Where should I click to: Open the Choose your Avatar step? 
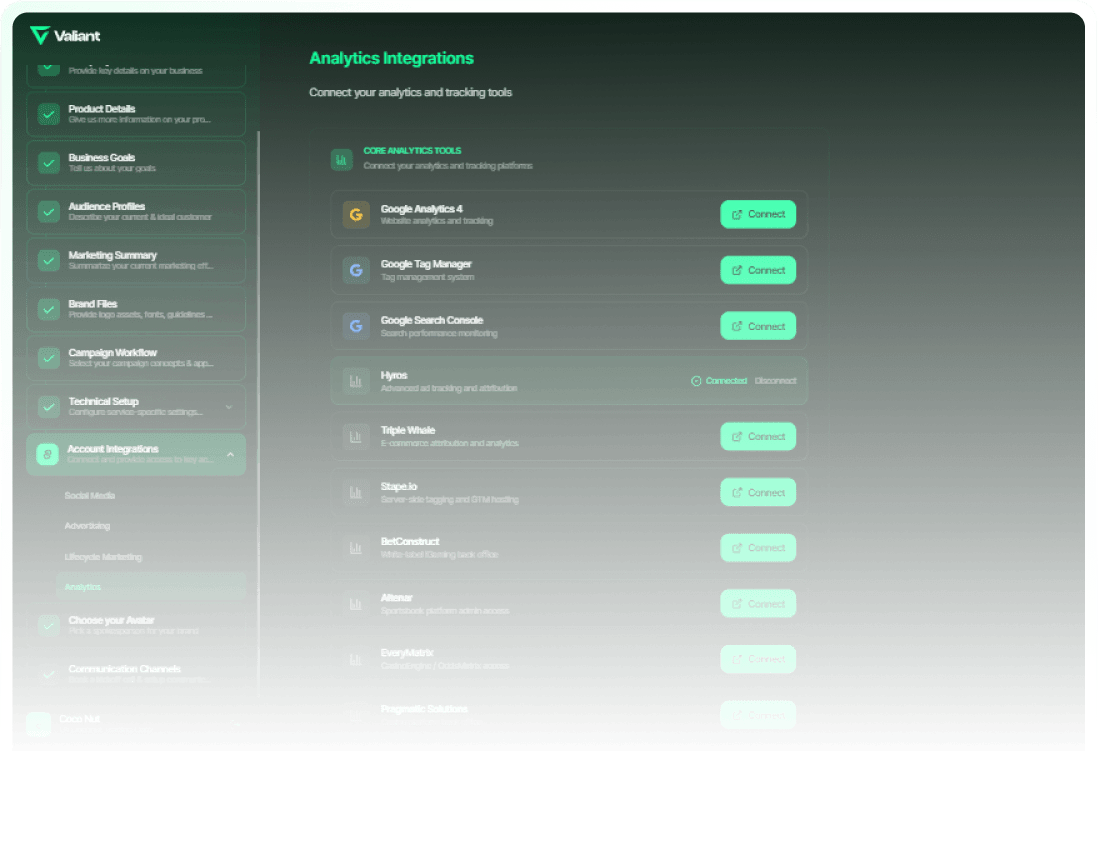pos(136,625)
